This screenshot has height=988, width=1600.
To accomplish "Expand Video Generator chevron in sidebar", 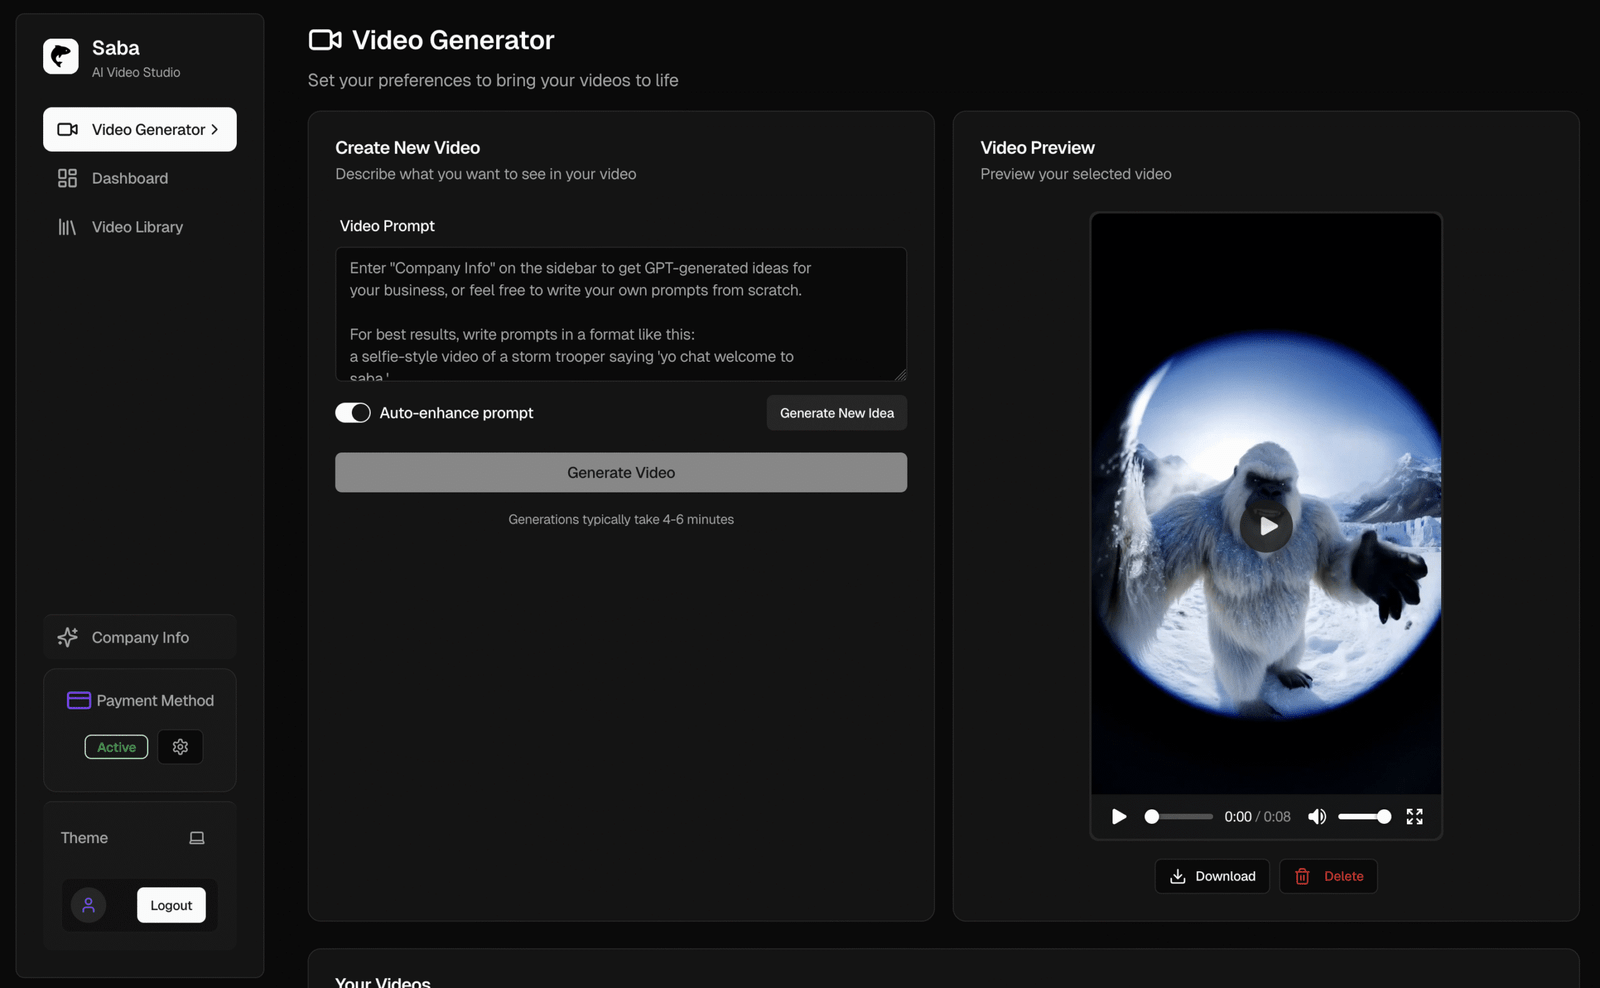I will point(214,130).
